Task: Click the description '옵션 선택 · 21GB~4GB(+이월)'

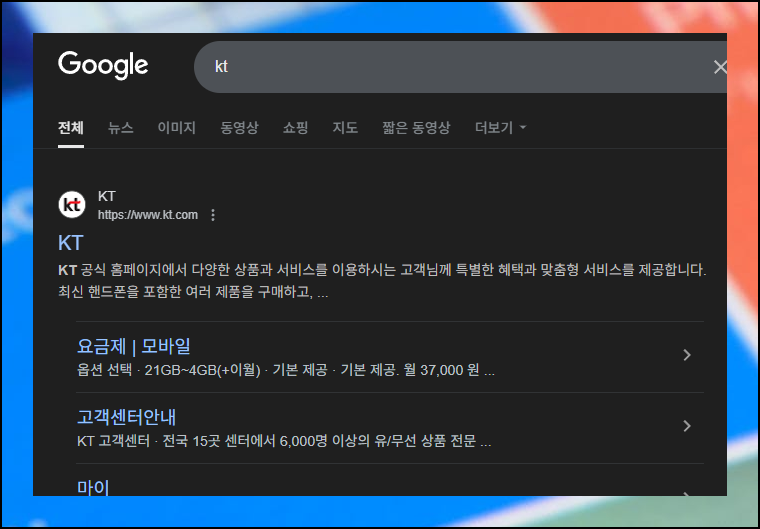Action: [x=286, y=370]
